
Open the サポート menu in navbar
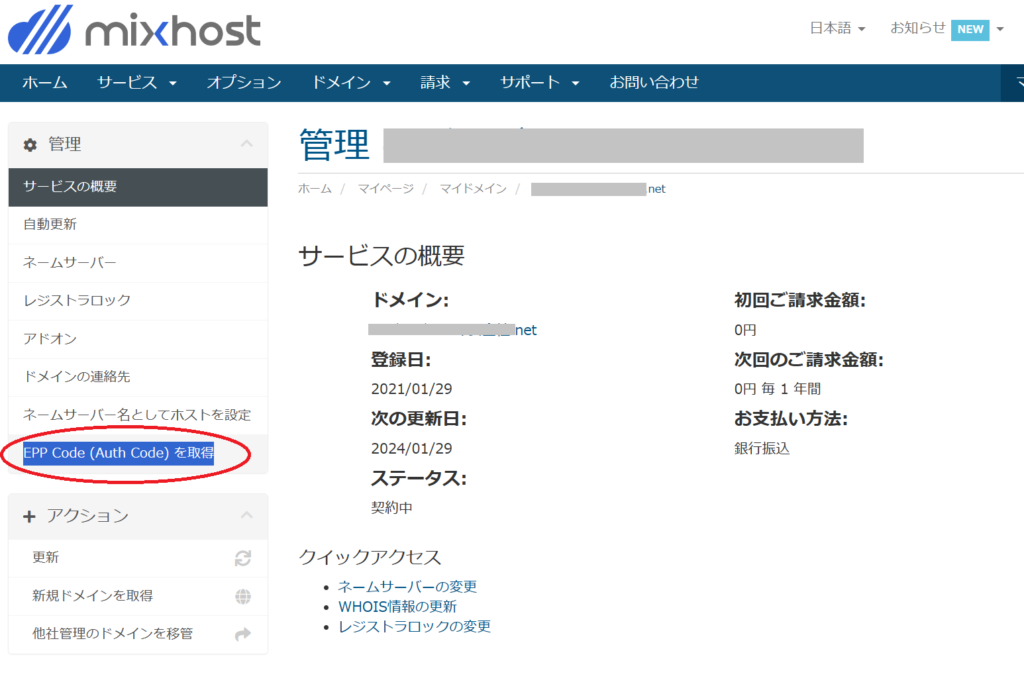click(x=540, y=83)
